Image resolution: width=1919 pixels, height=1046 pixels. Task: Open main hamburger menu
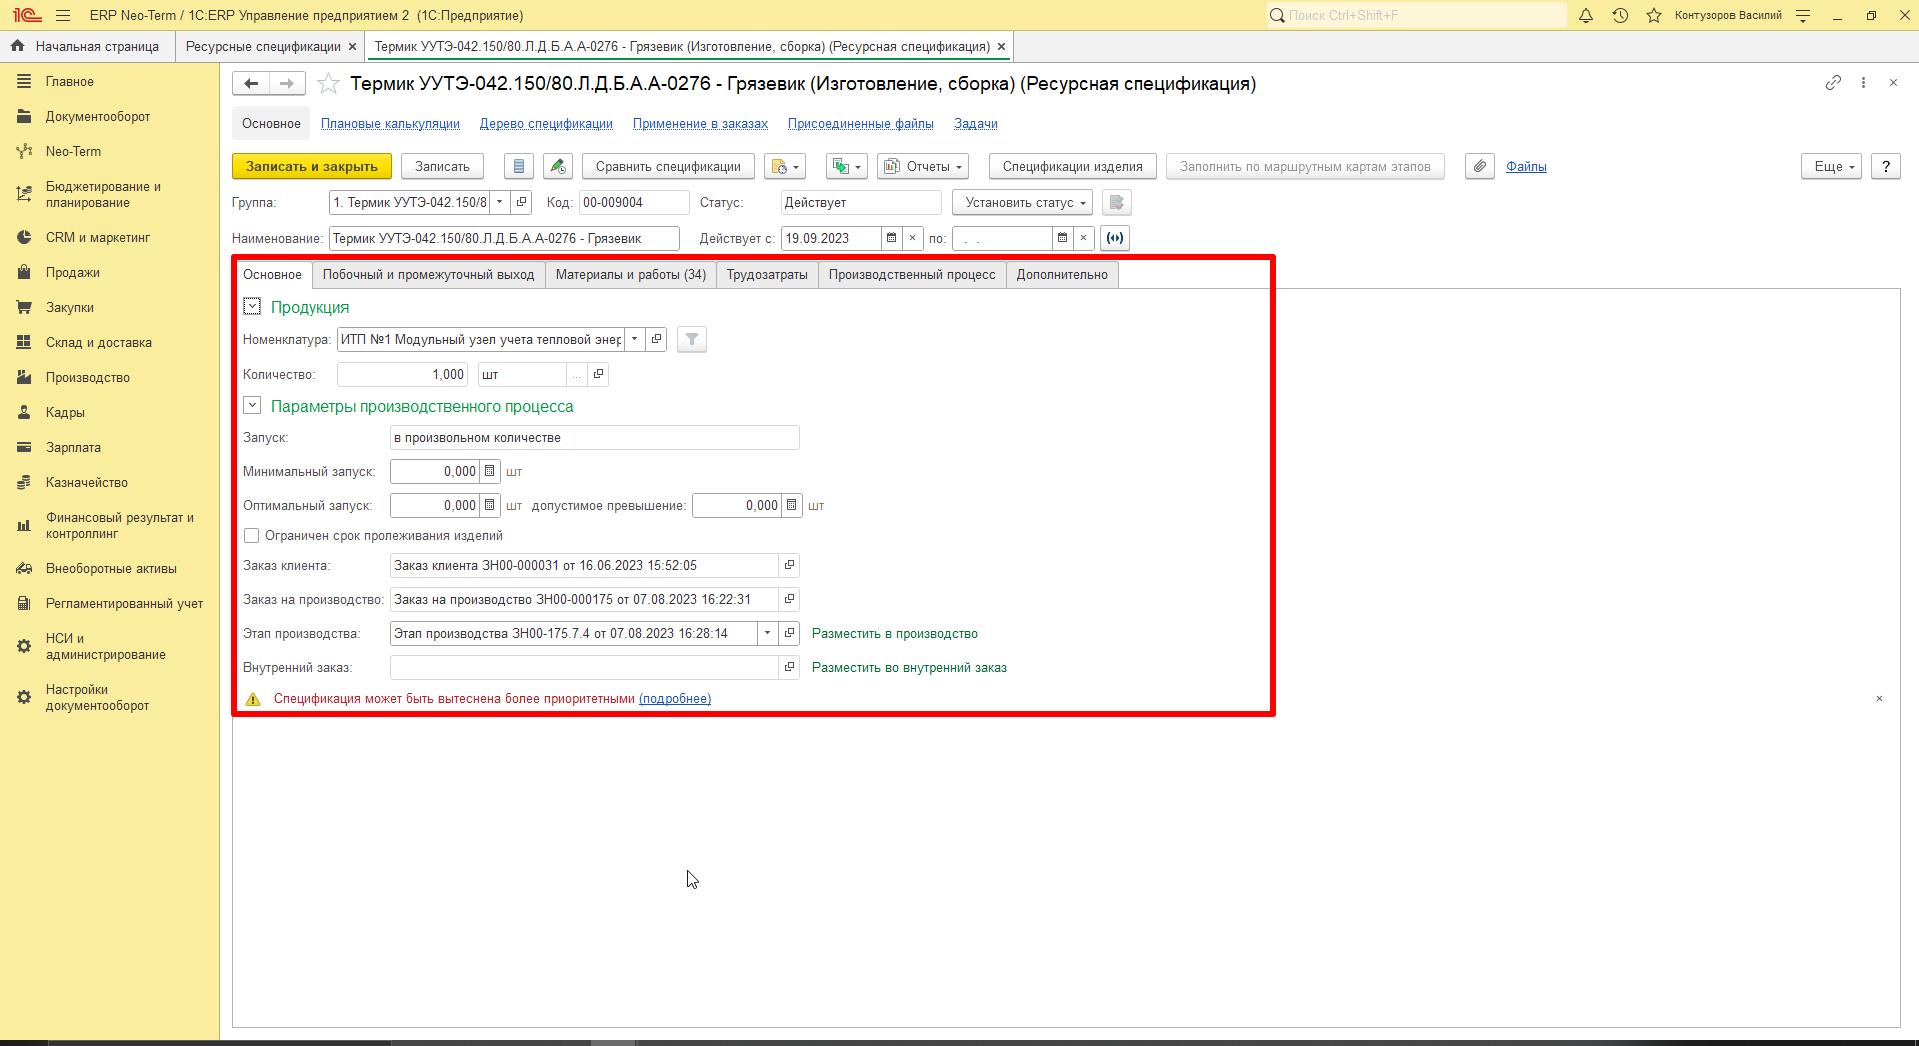[63, 15]
